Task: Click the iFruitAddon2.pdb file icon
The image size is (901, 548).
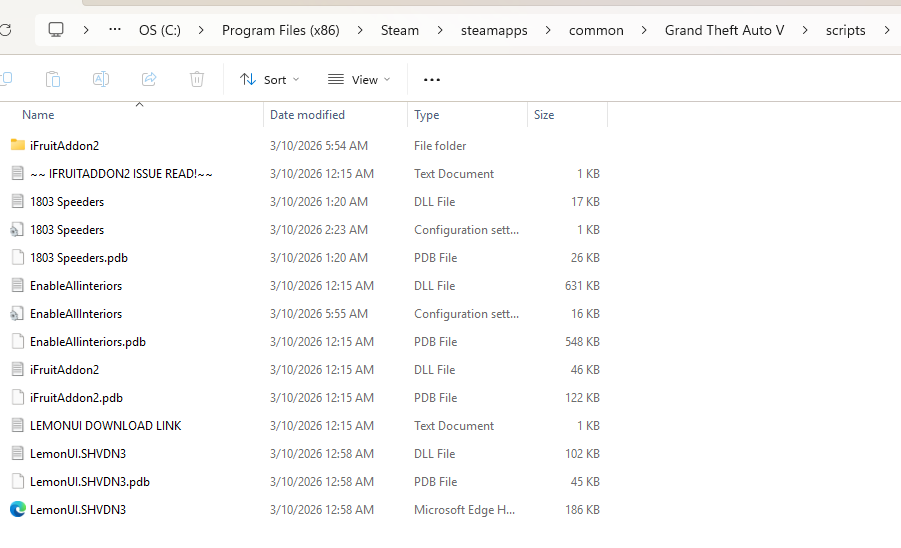Action: coord(18,398)
